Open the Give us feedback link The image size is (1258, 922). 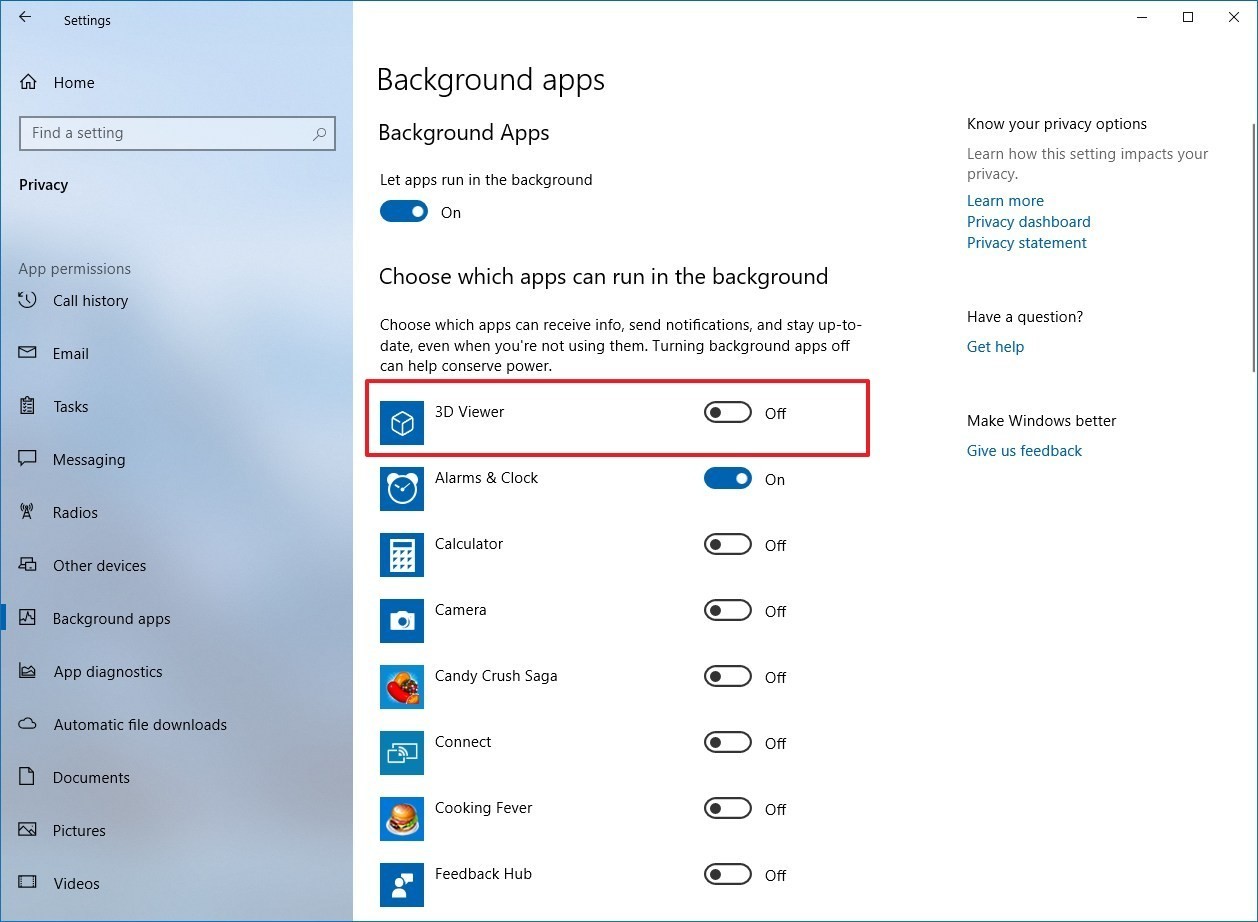pyautogui.click(x=1024, y=450)
